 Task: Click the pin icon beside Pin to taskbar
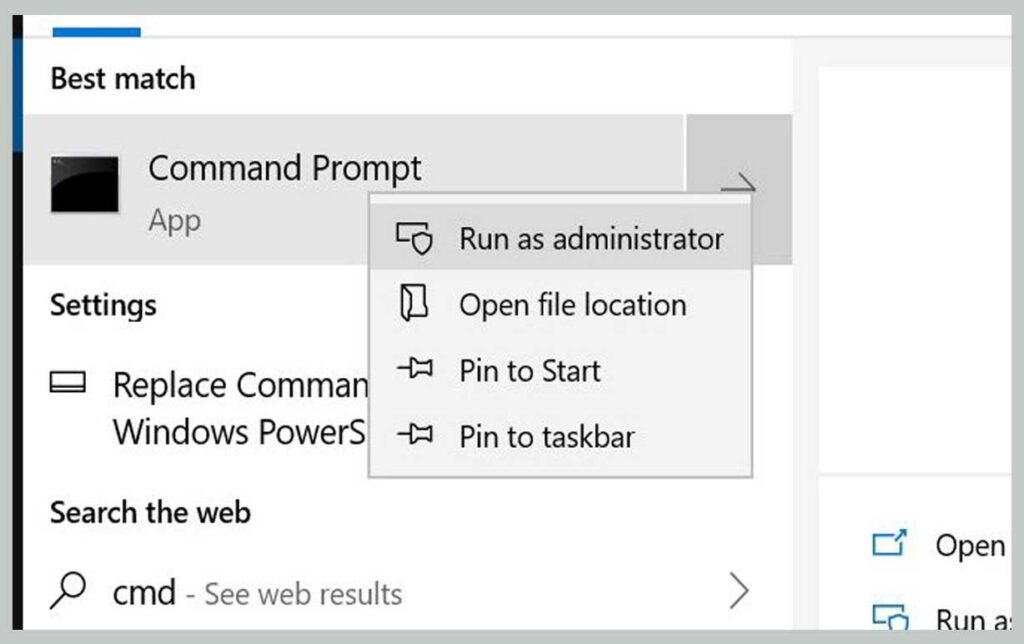point(420,436)
